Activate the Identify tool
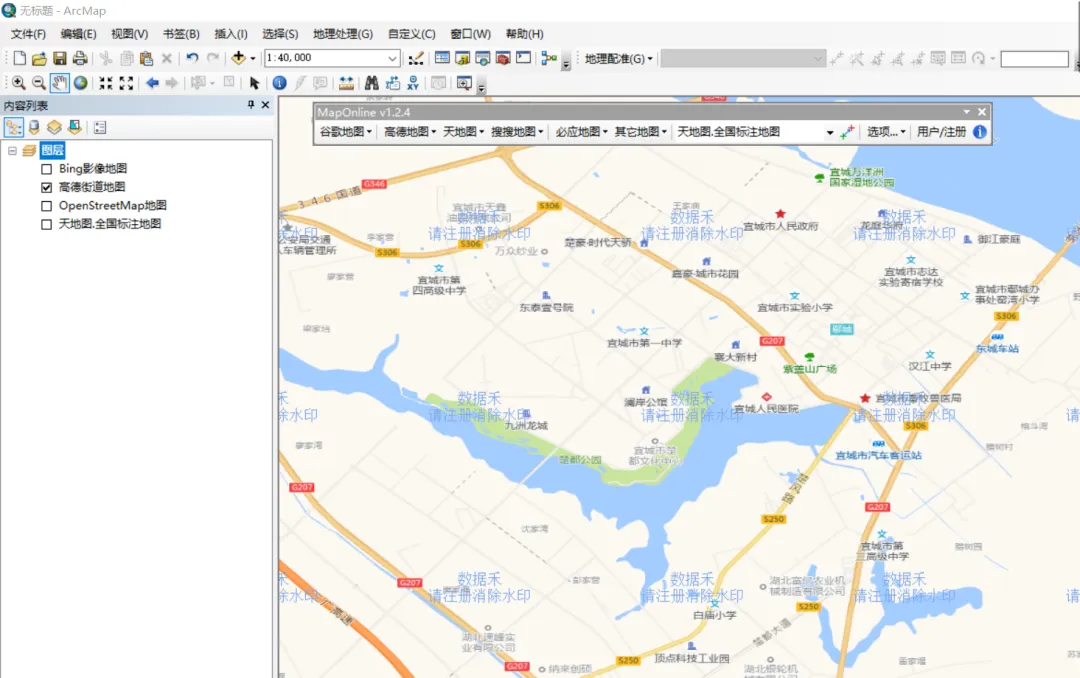The width and height of the screenshot is (1080, 678). click(280, 83)
